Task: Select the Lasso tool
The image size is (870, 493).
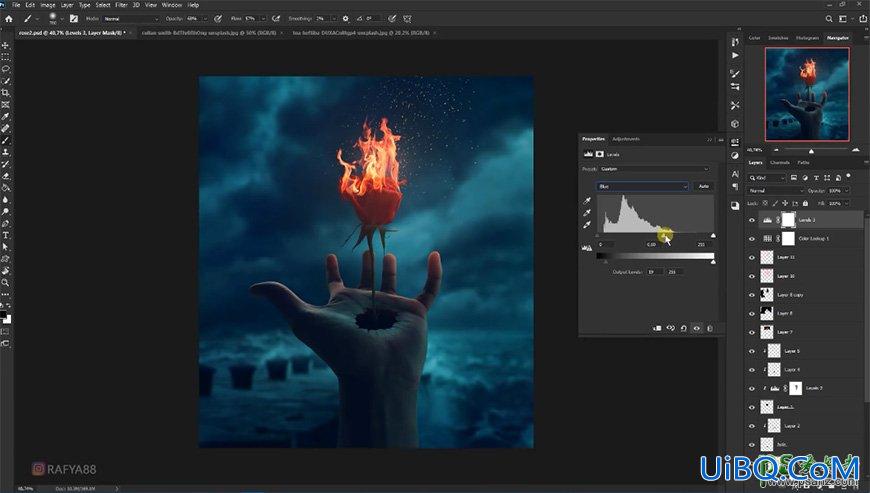Action: 6,69
